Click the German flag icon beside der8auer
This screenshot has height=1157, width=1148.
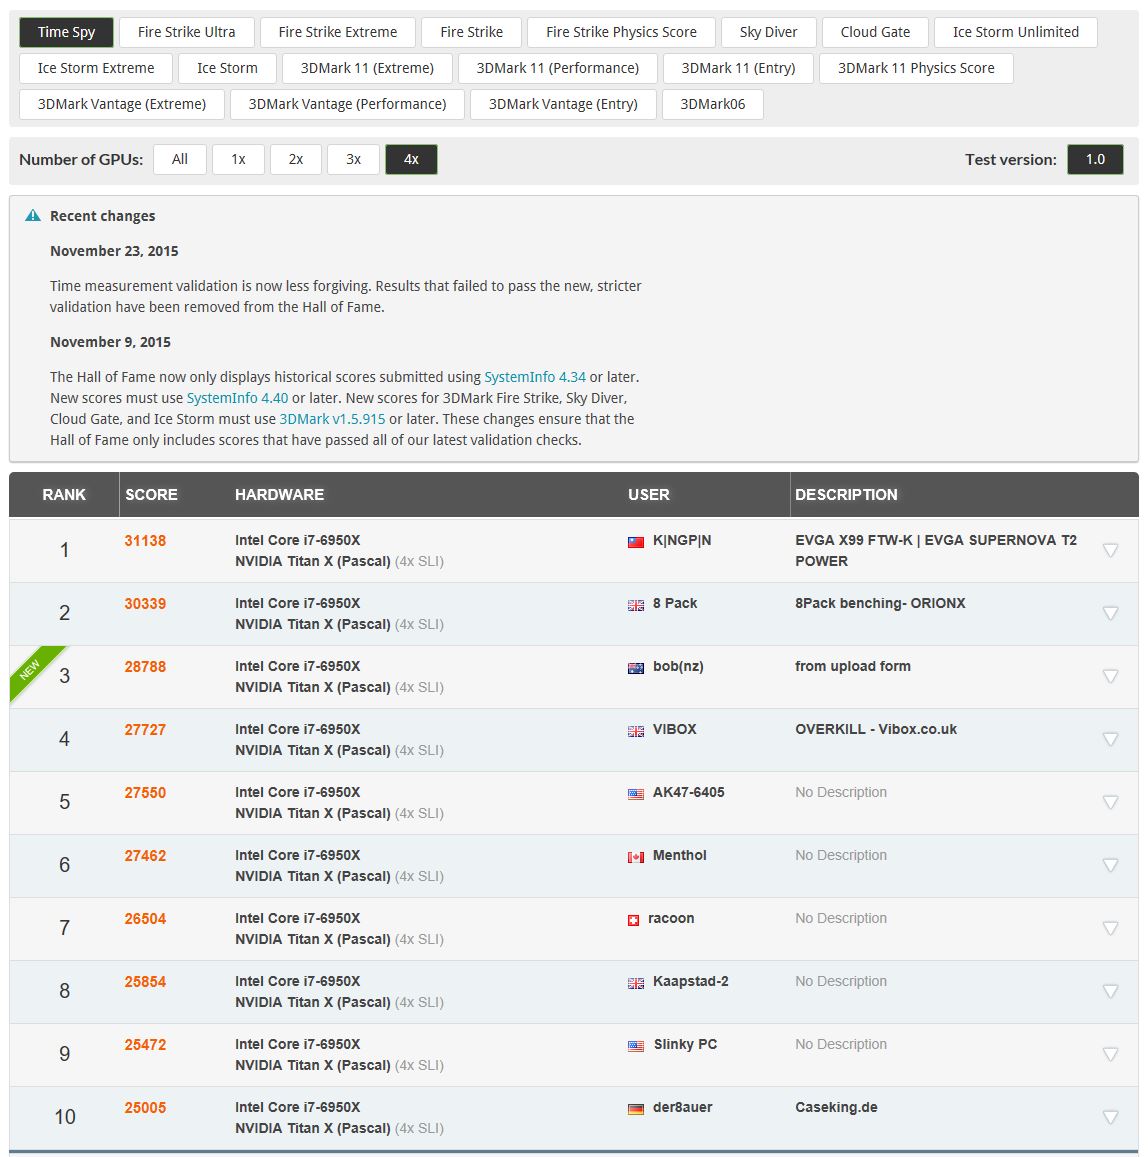click(635, 1109)
